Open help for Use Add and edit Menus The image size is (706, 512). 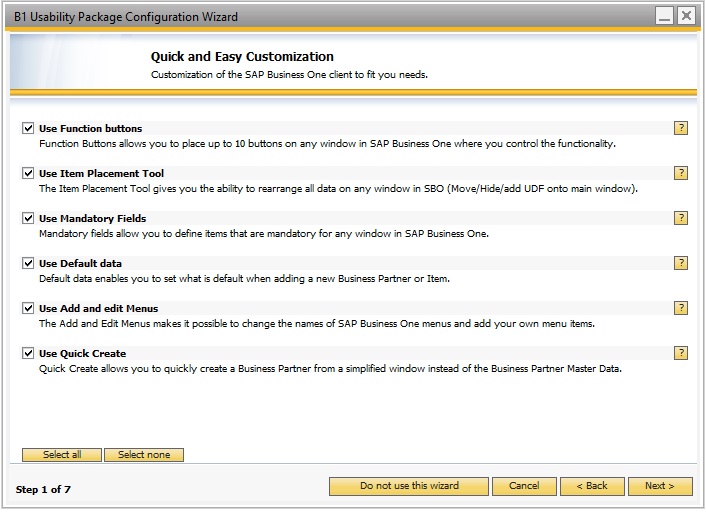[680, 308]
